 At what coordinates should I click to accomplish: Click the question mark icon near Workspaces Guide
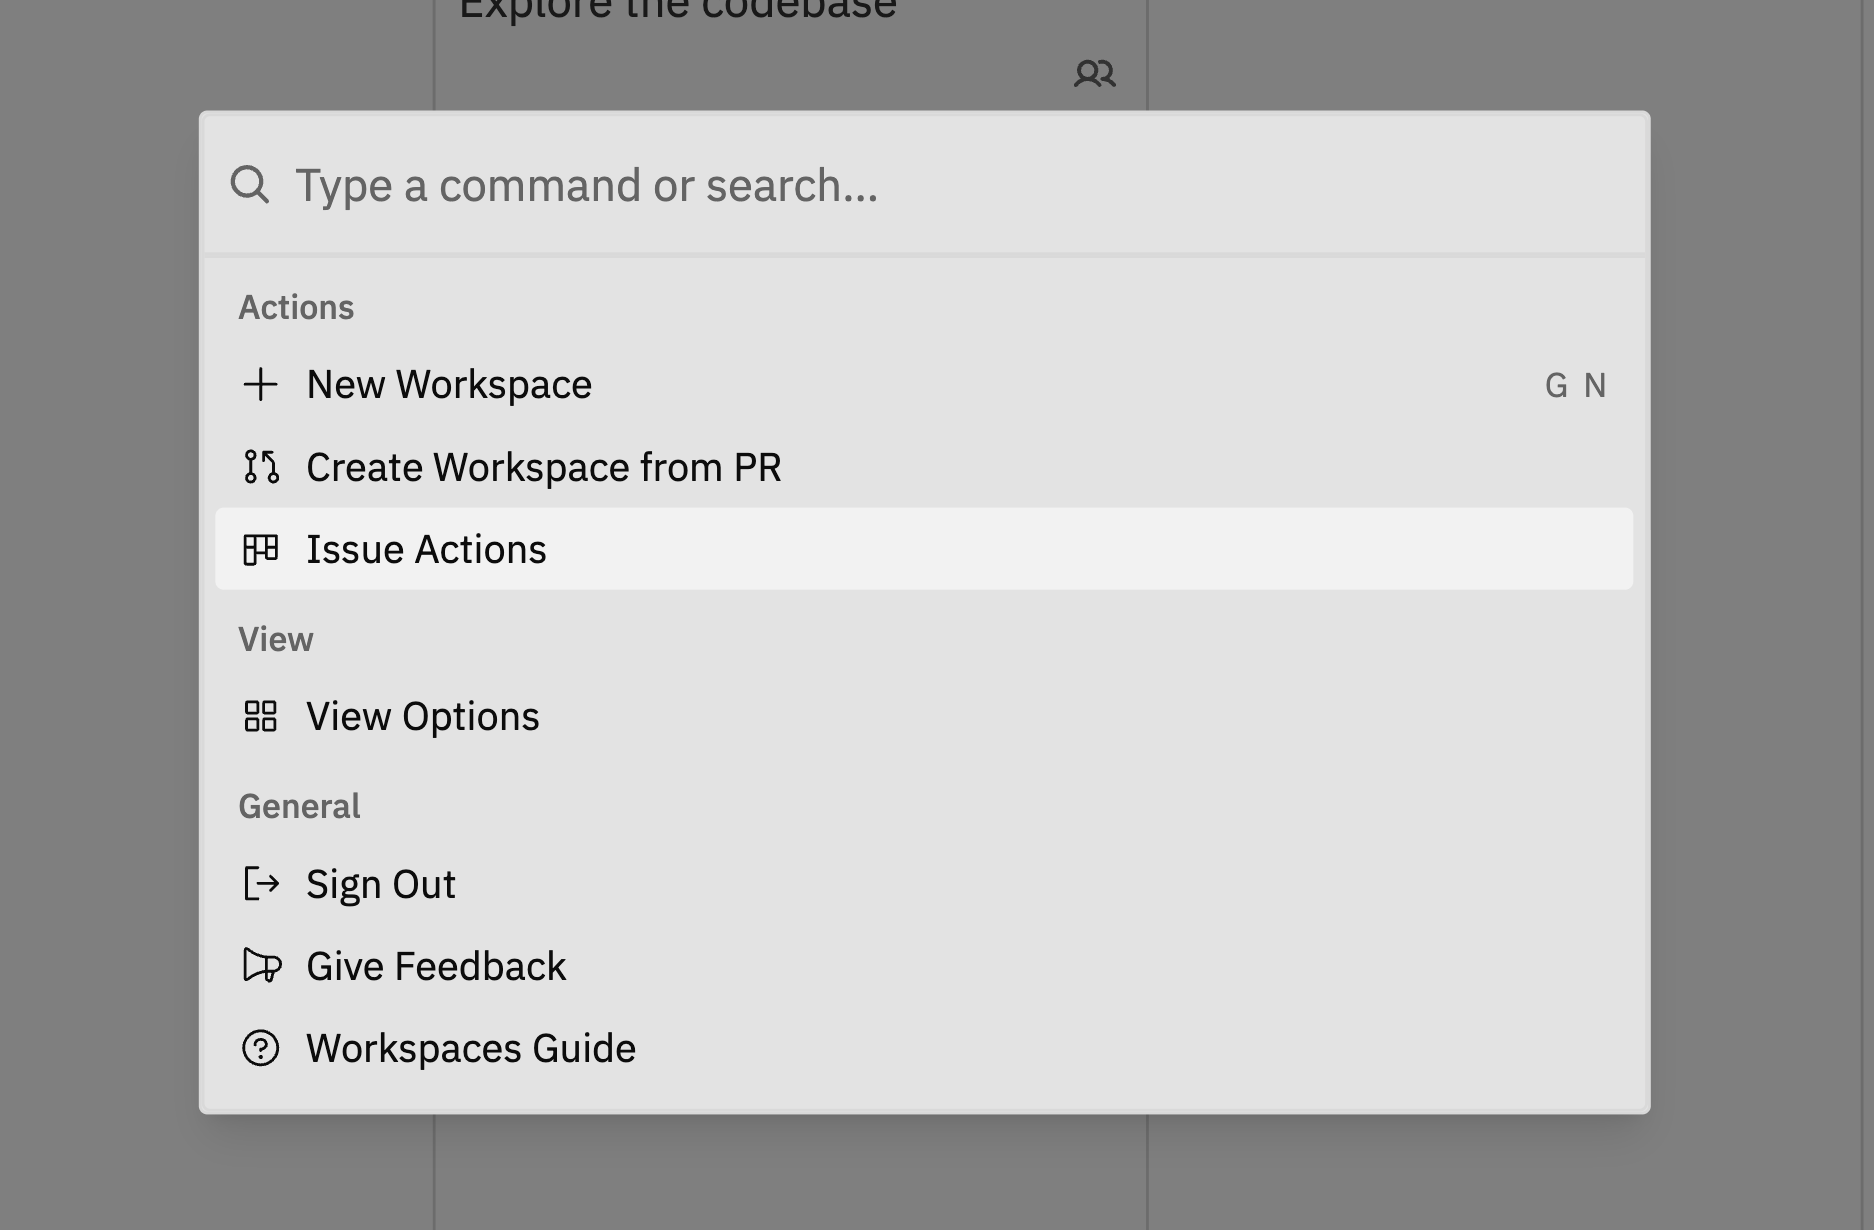[262, 1049]
